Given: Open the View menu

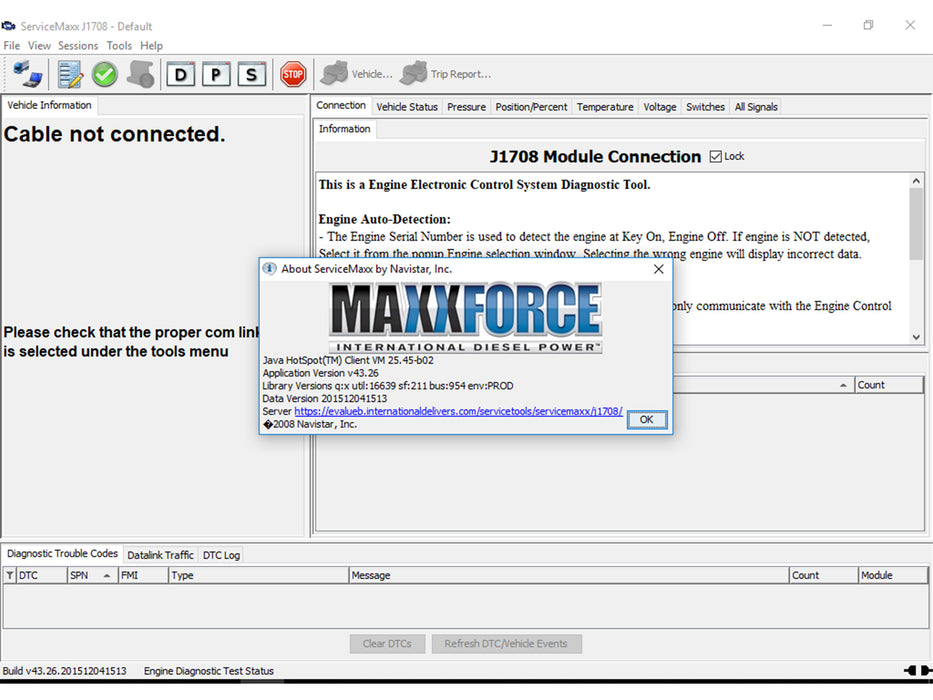Looking at the screenshot, I should point(39,46).
